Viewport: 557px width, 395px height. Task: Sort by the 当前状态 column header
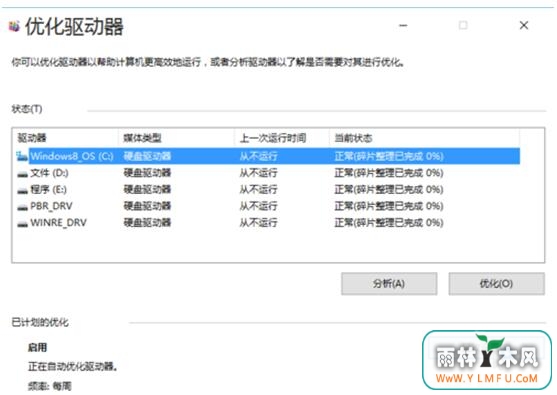click(424, 138)
